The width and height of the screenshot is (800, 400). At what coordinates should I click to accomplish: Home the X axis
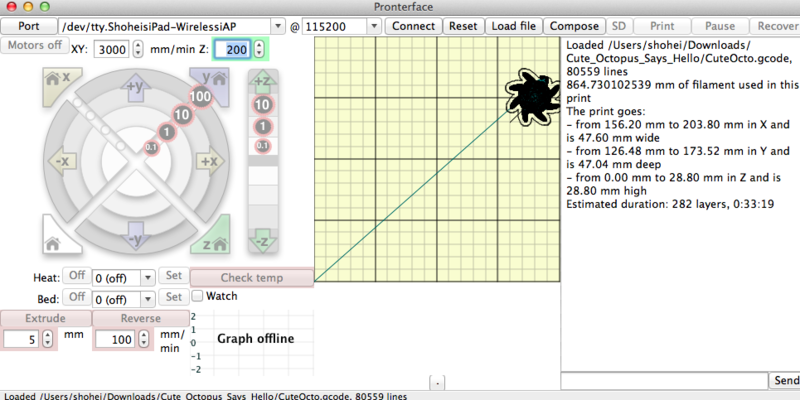click(x=58, y=83)
